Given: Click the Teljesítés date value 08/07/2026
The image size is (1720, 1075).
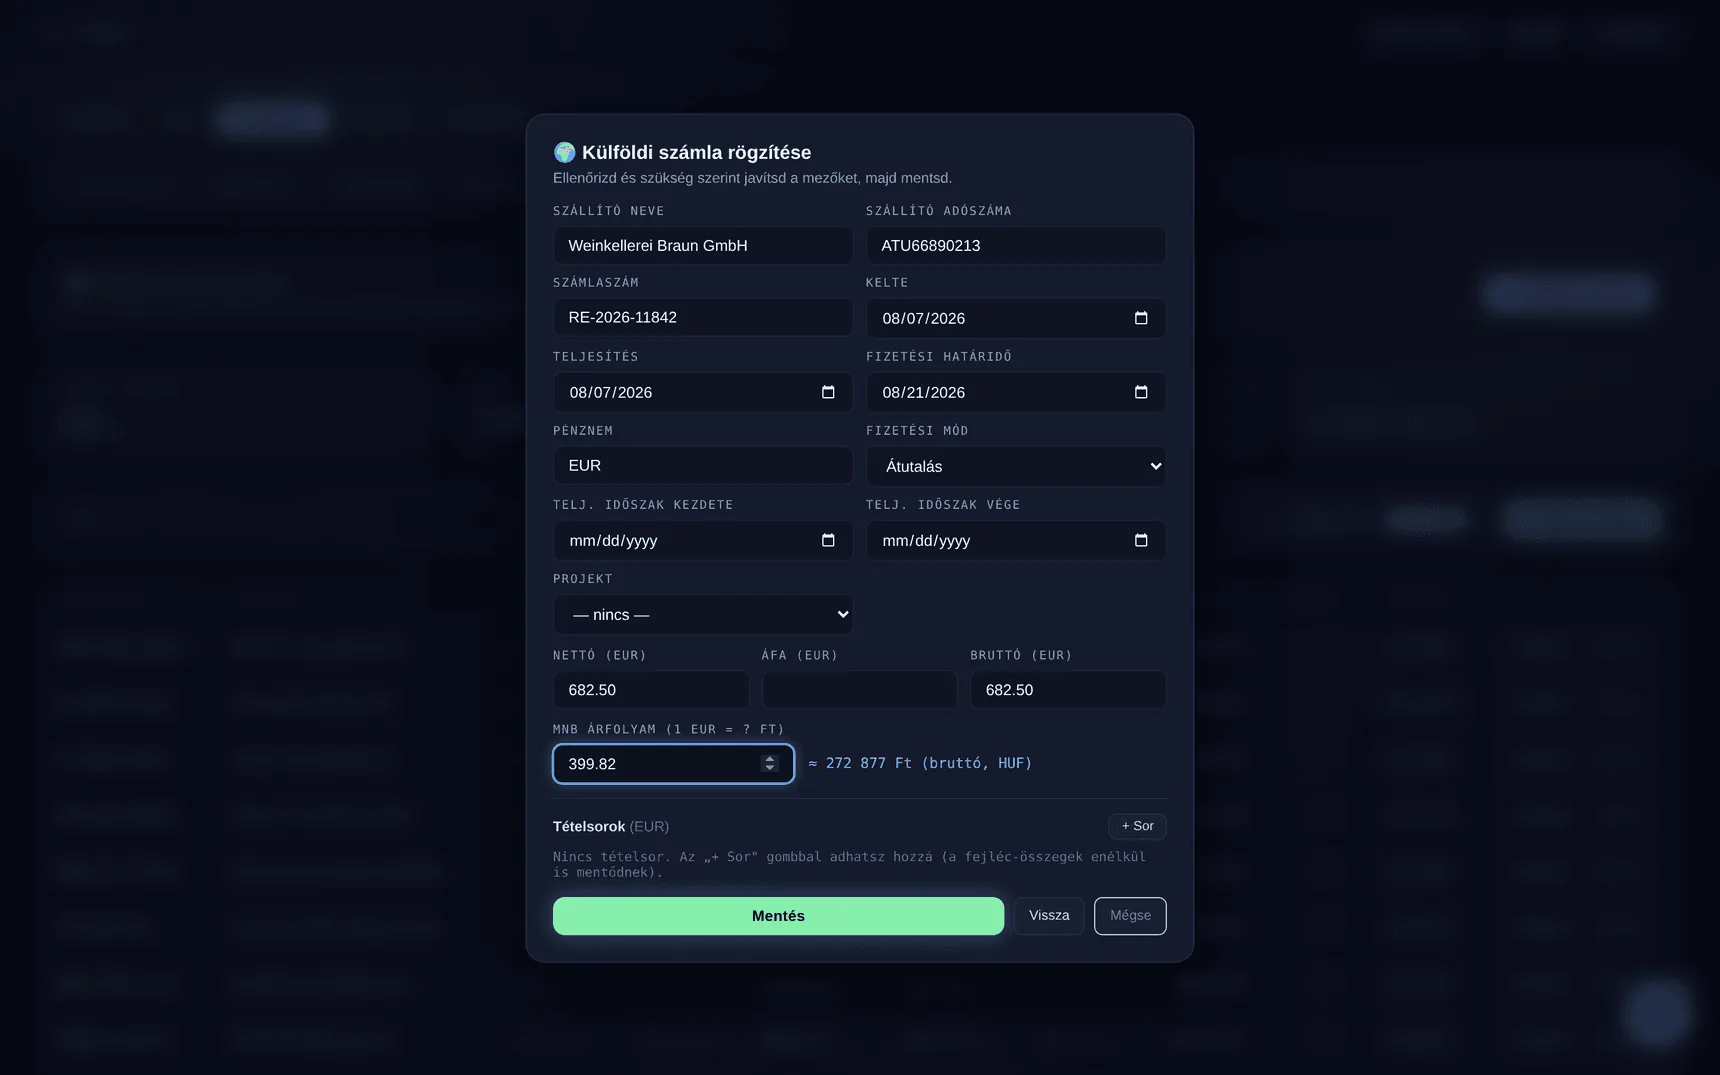Looking at the screenshot, I should (611, 392).
